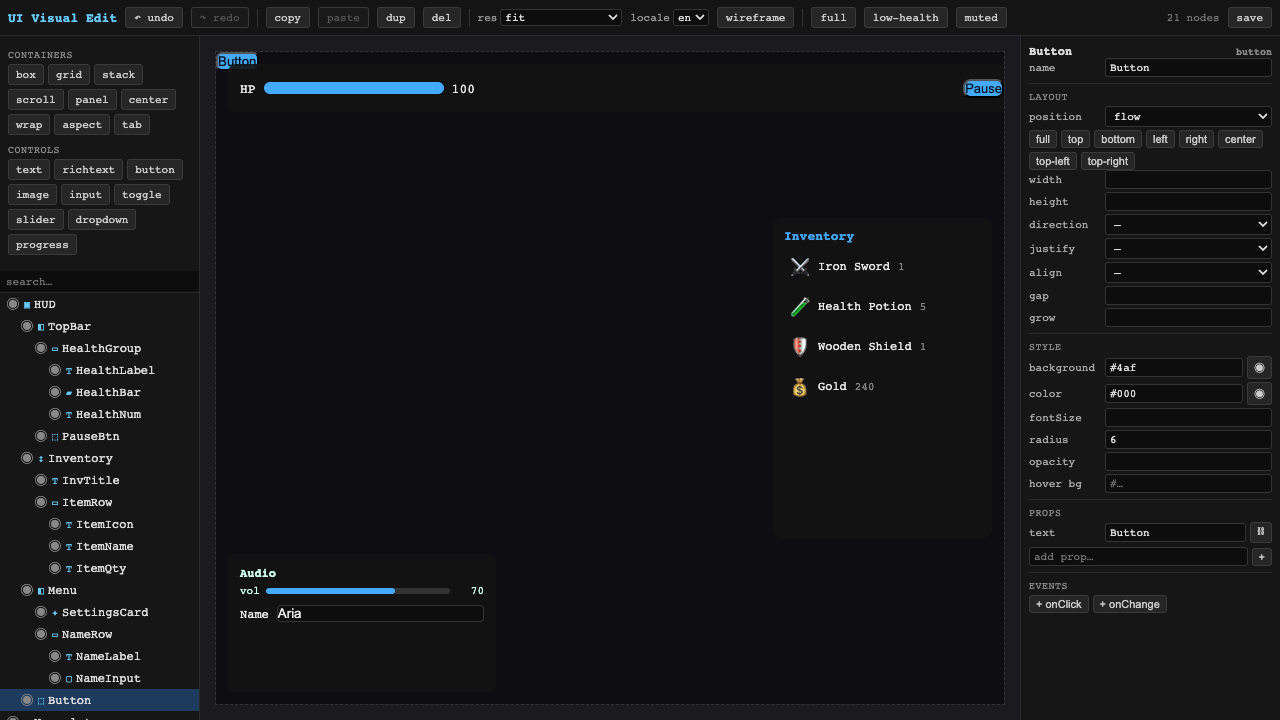Image resolution: width=1280 pixels, height=720 pixels.
Task: Click the plus button to add a prop
Action: 1262,557
